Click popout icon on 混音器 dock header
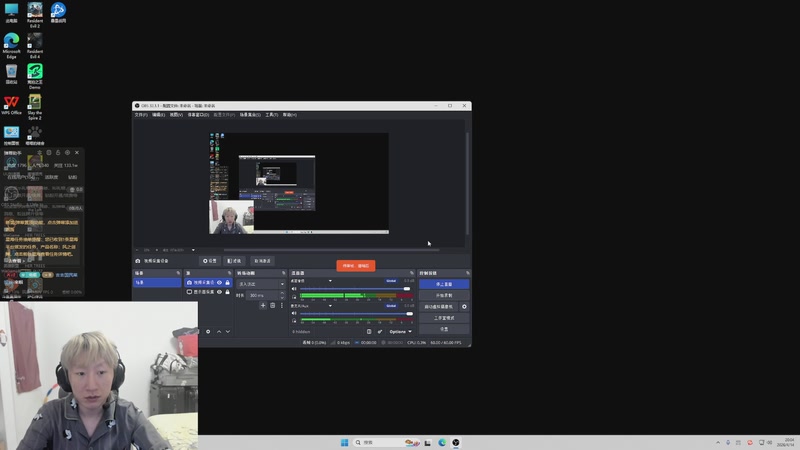This screenshot has width=800, height=450. (x=412, y=273)
